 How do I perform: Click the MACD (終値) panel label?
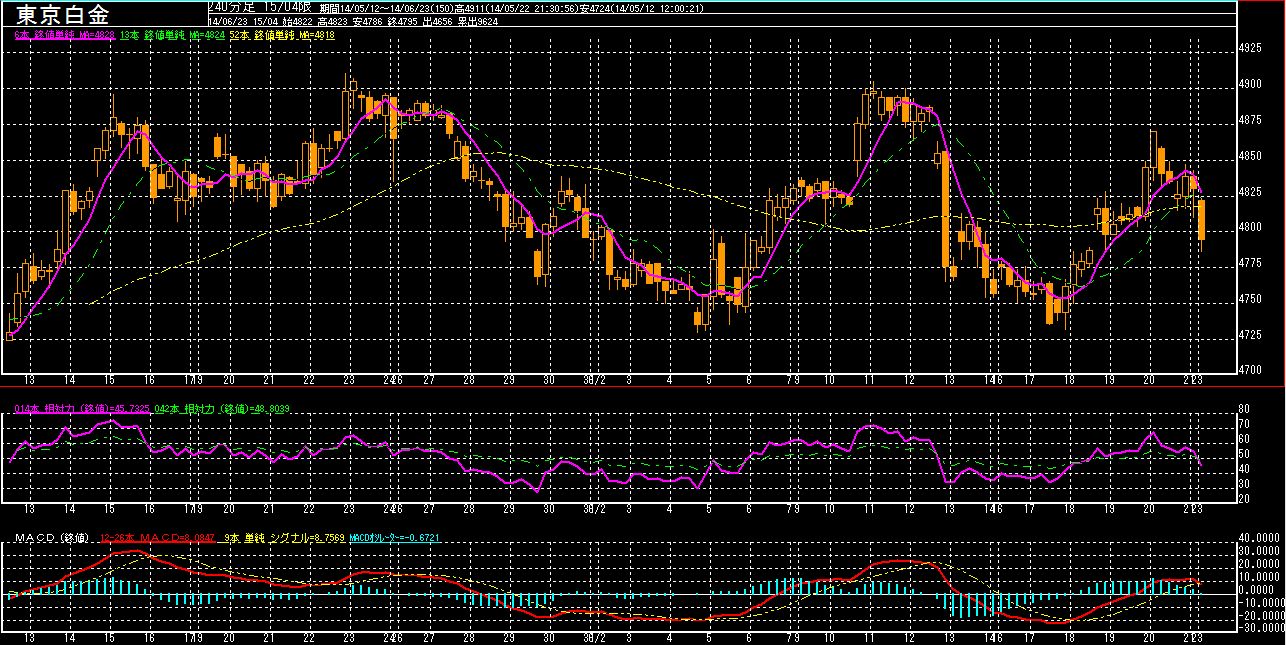tap(52, 538)
